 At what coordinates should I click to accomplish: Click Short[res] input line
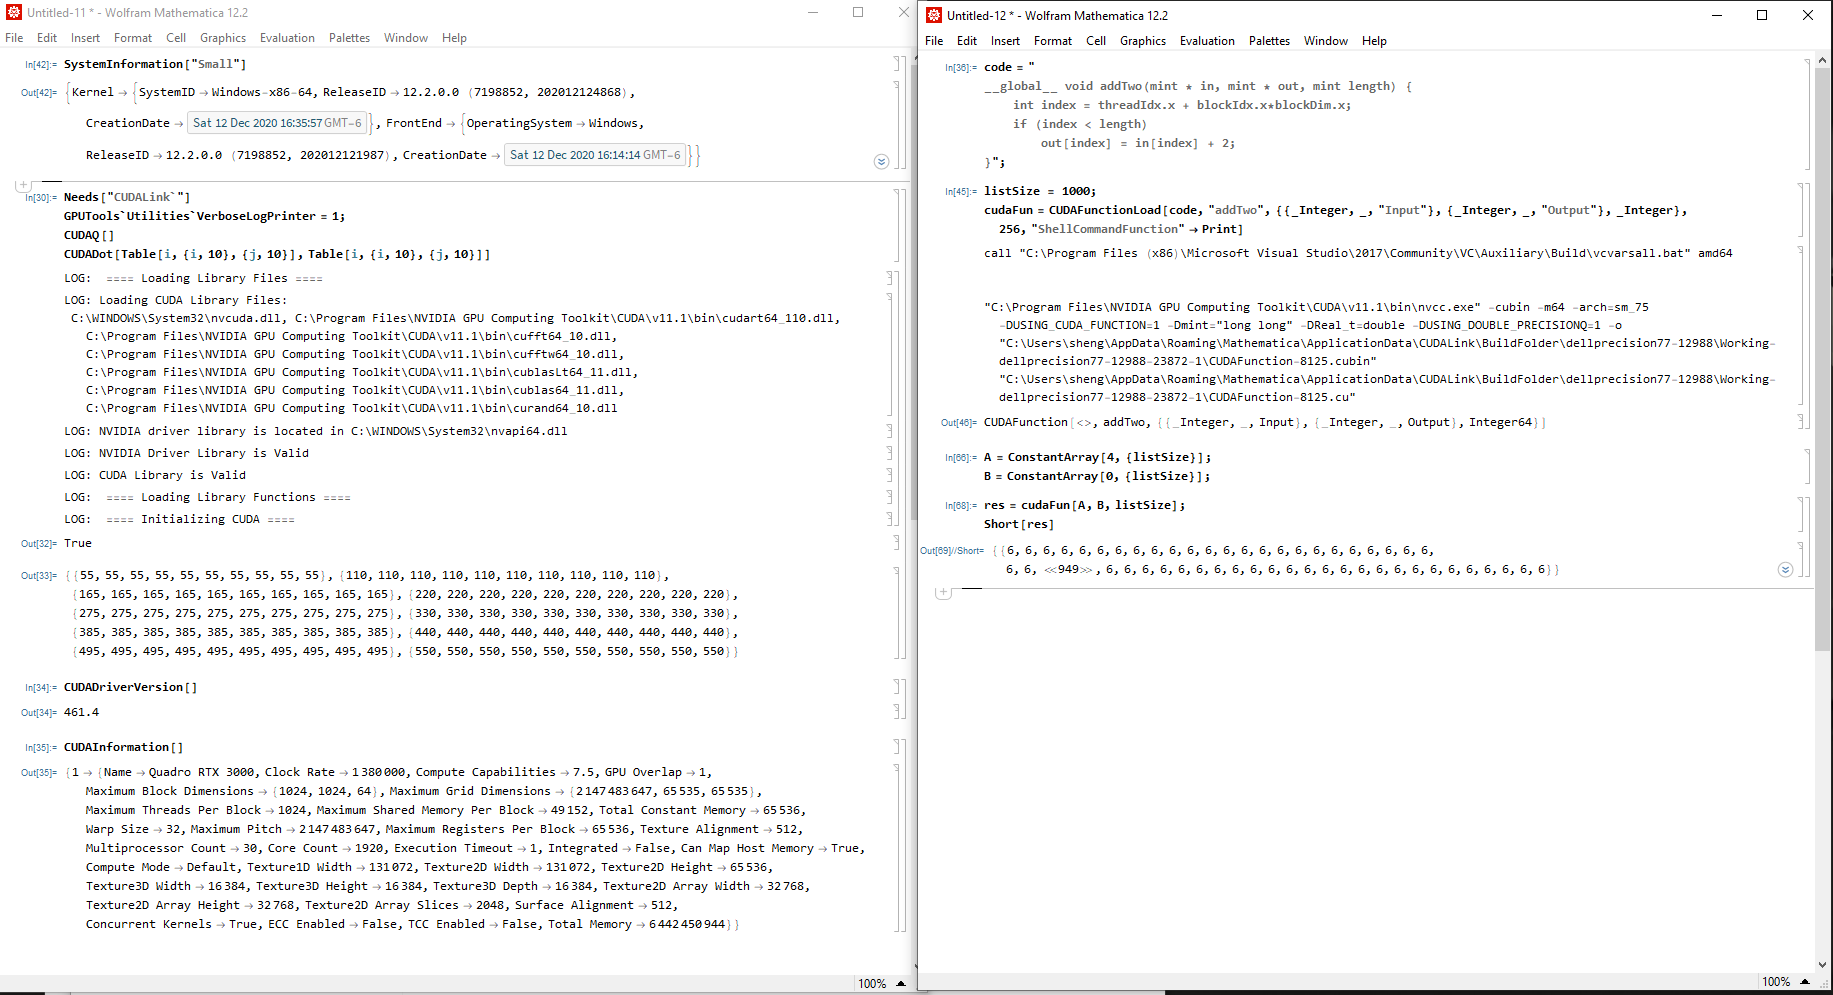pos(1019,524)
